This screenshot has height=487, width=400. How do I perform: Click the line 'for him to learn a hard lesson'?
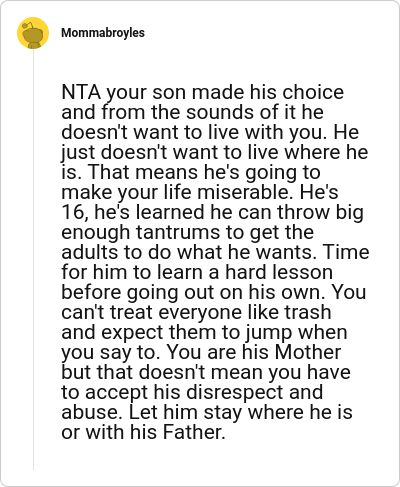[197, 272]
